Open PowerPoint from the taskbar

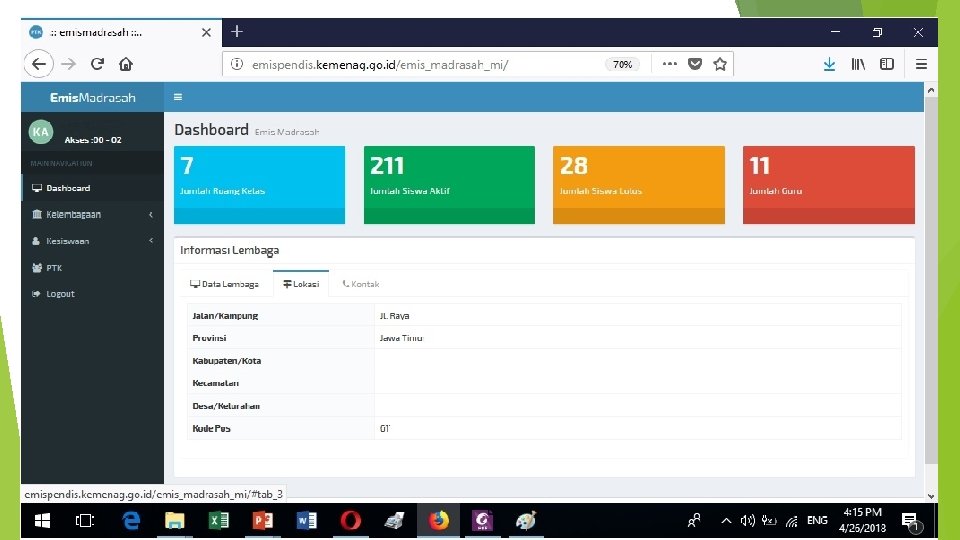[263, 521]
